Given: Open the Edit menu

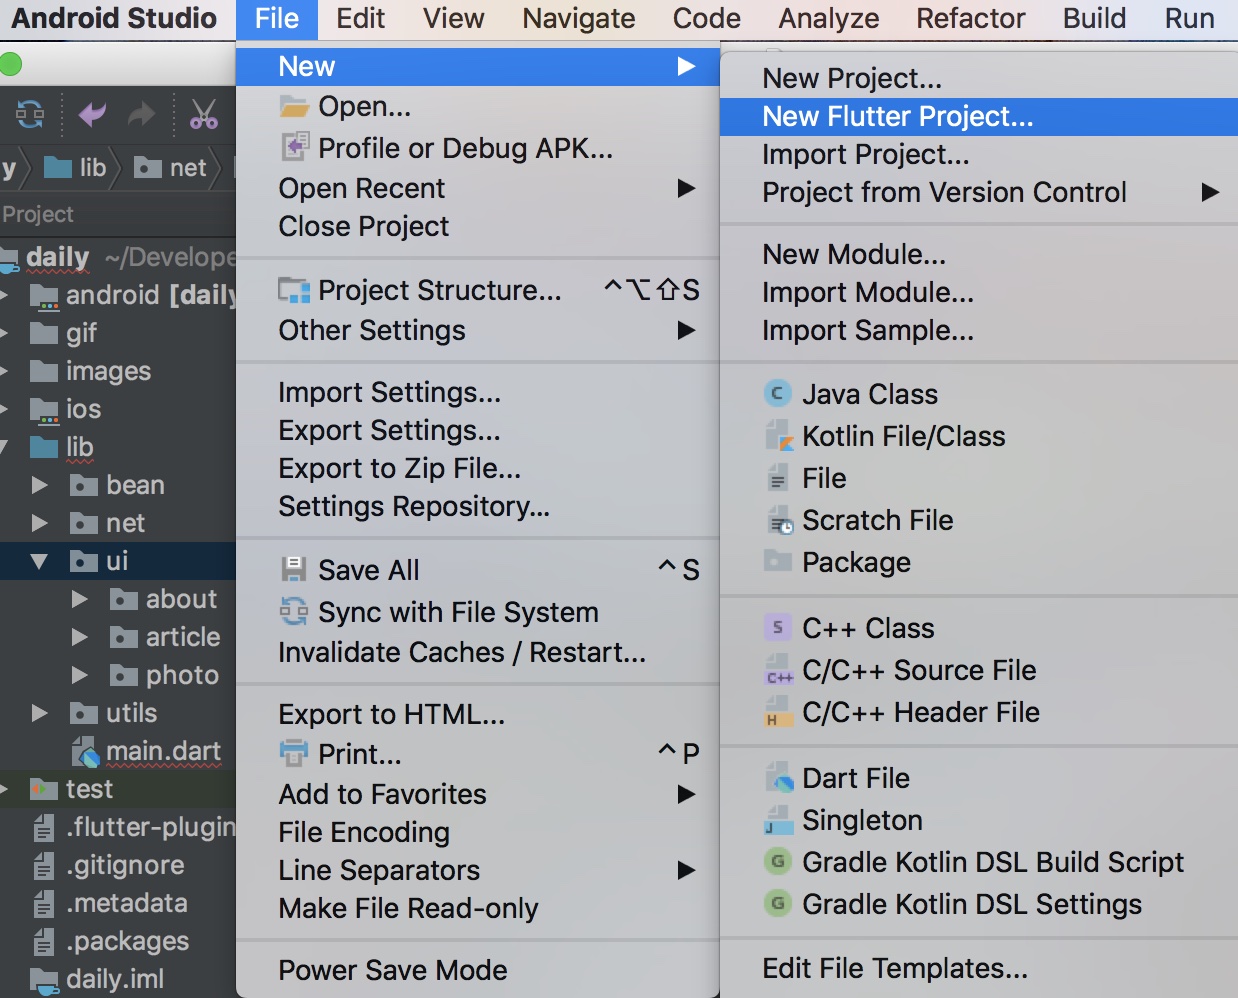Looking at the screenshot, I should coord(361,18).
